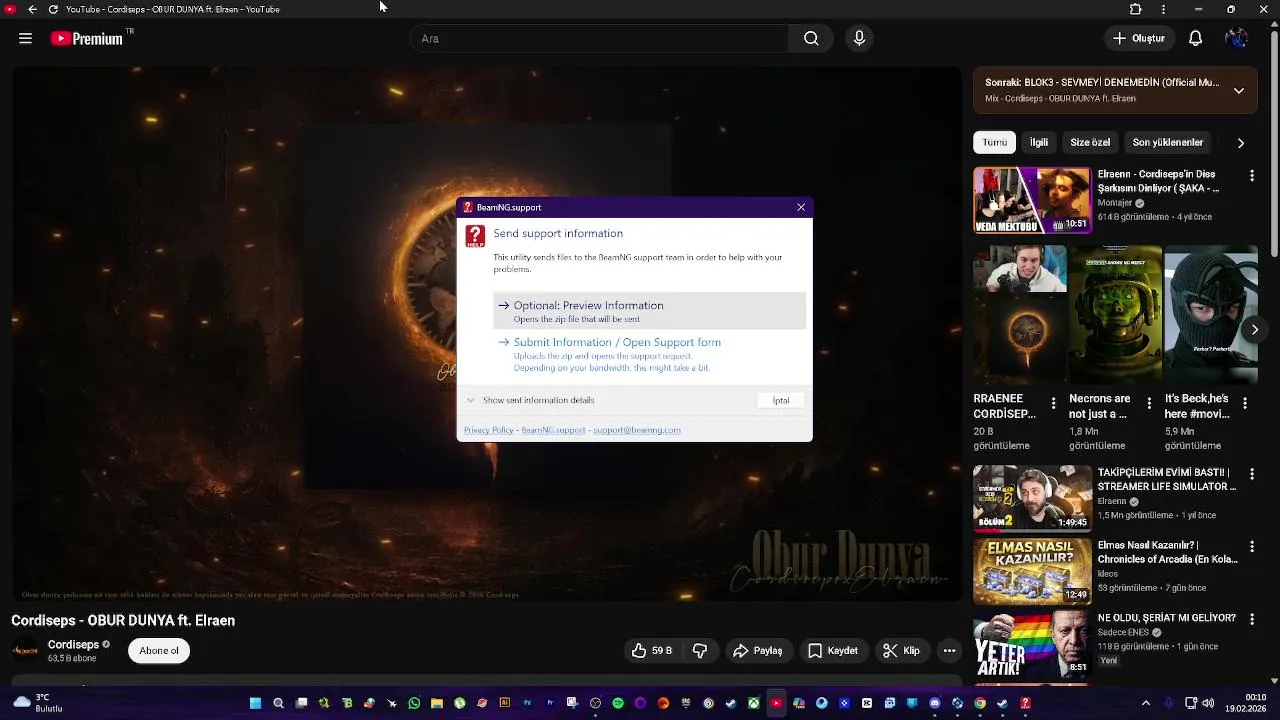
Task: Open Elmas Nasıl Kazanılır thumbnail
Action: tap(1032, 571)
